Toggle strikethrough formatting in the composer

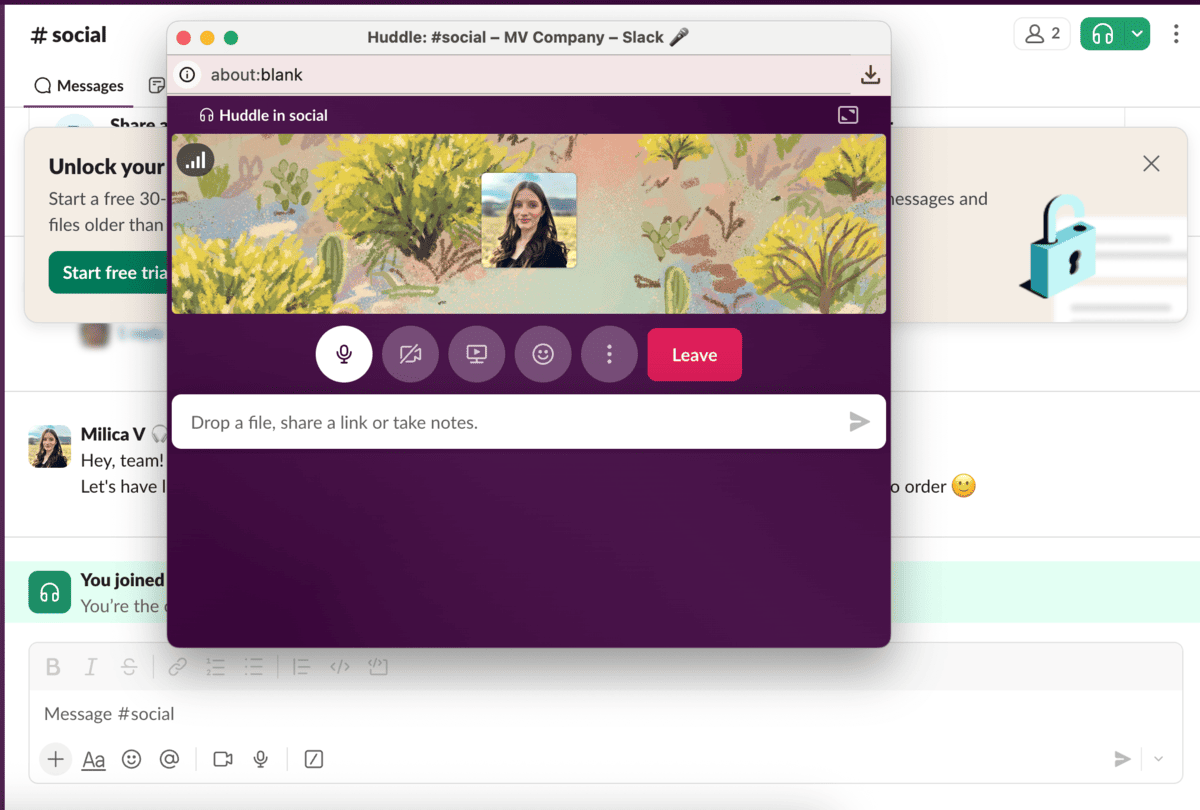(x=128, y=666)
